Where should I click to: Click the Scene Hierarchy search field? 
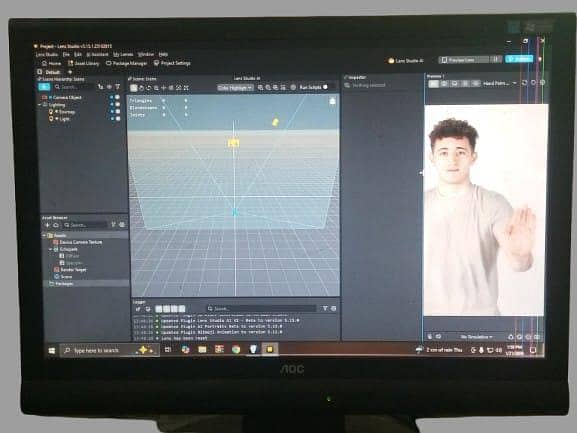pyautogui.click(x=74, y=87)
